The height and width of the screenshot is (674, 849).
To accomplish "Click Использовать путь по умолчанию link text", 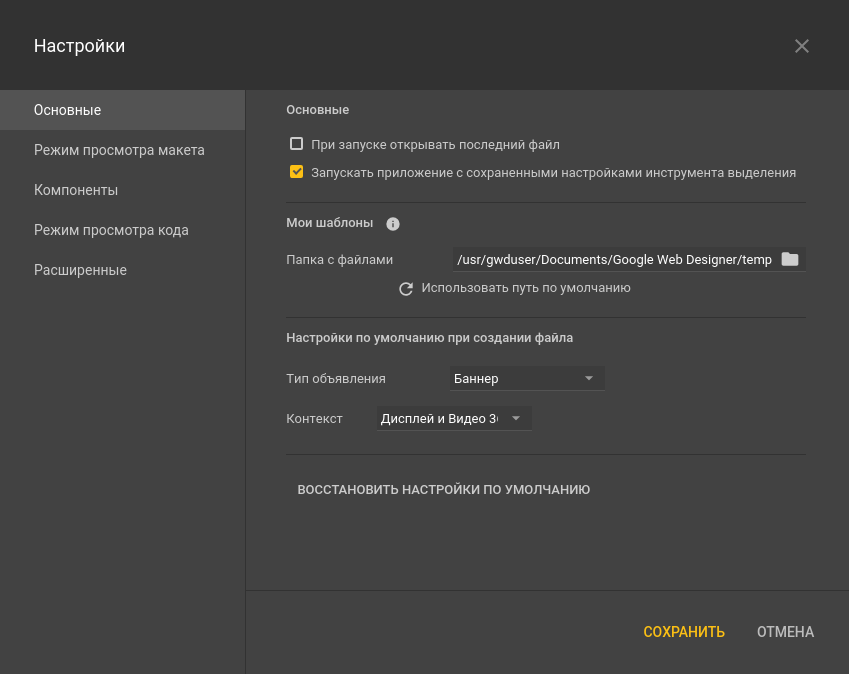I will point(526,288).
